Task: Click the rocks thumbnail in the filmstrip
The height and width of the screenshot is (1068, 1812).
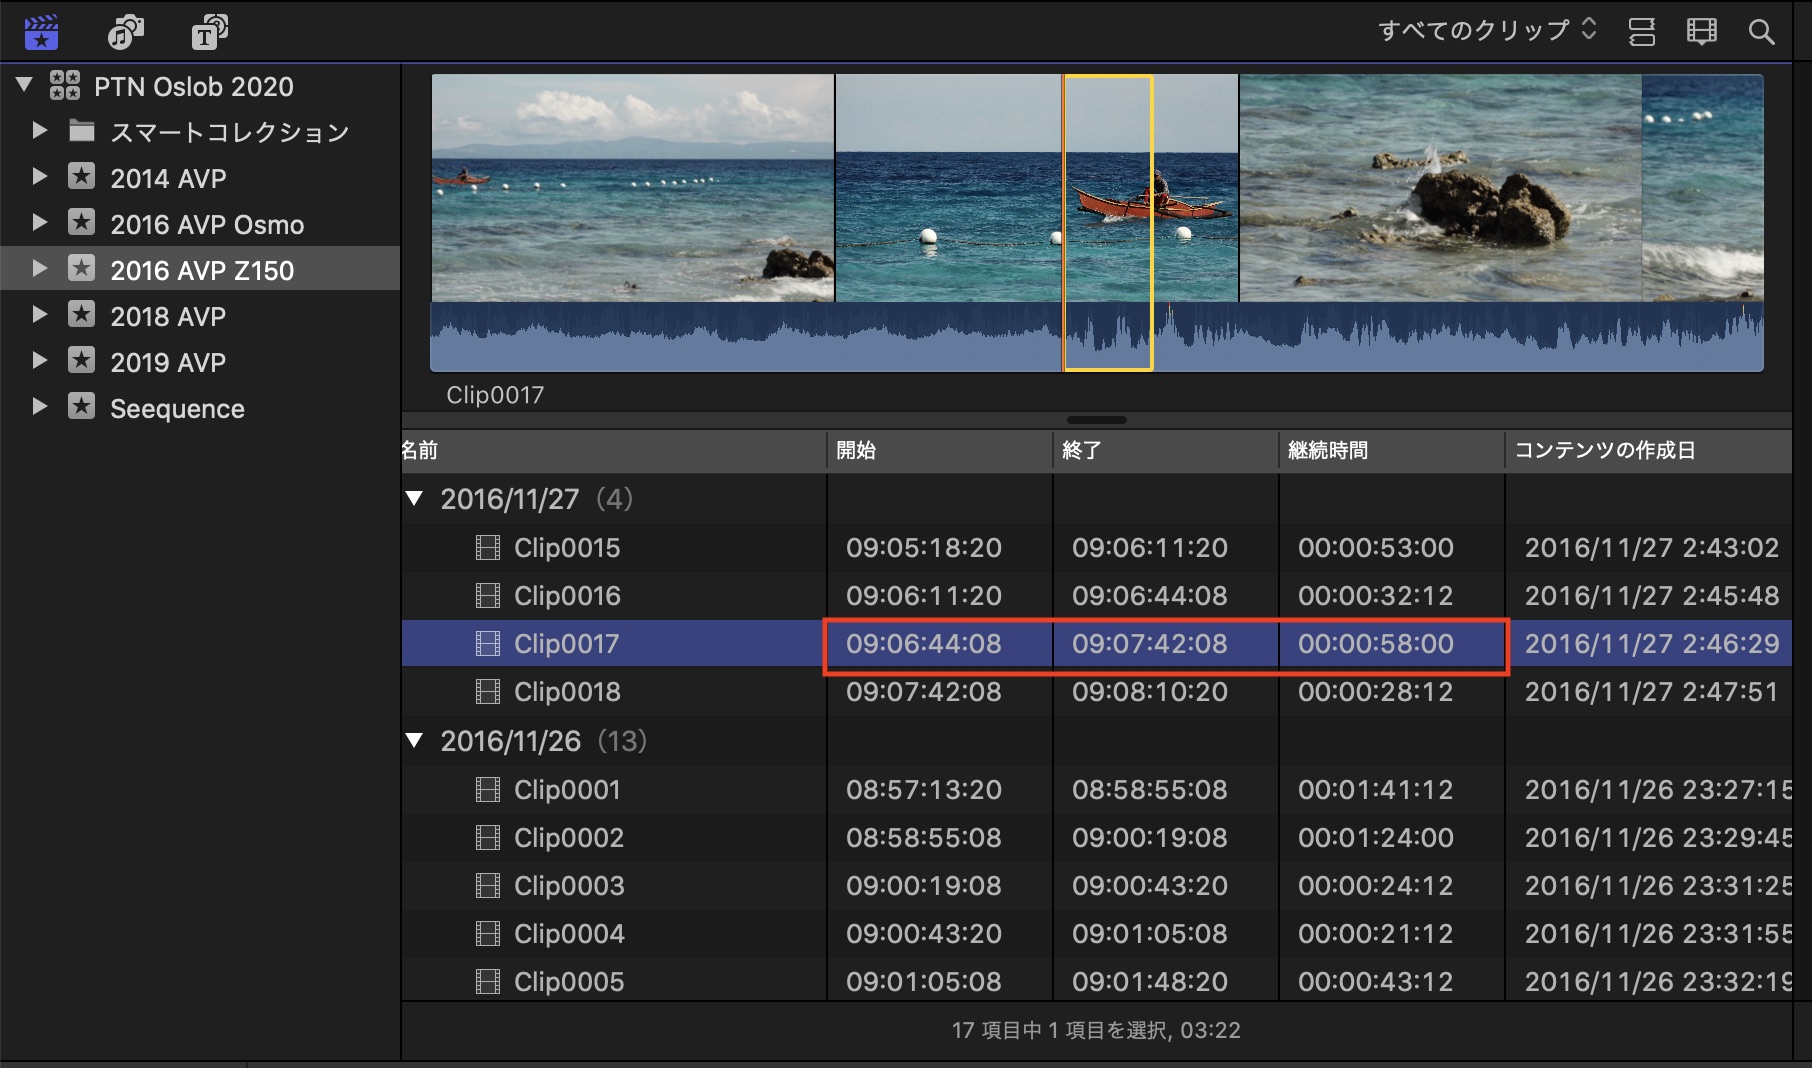Action: [1439, 188]
